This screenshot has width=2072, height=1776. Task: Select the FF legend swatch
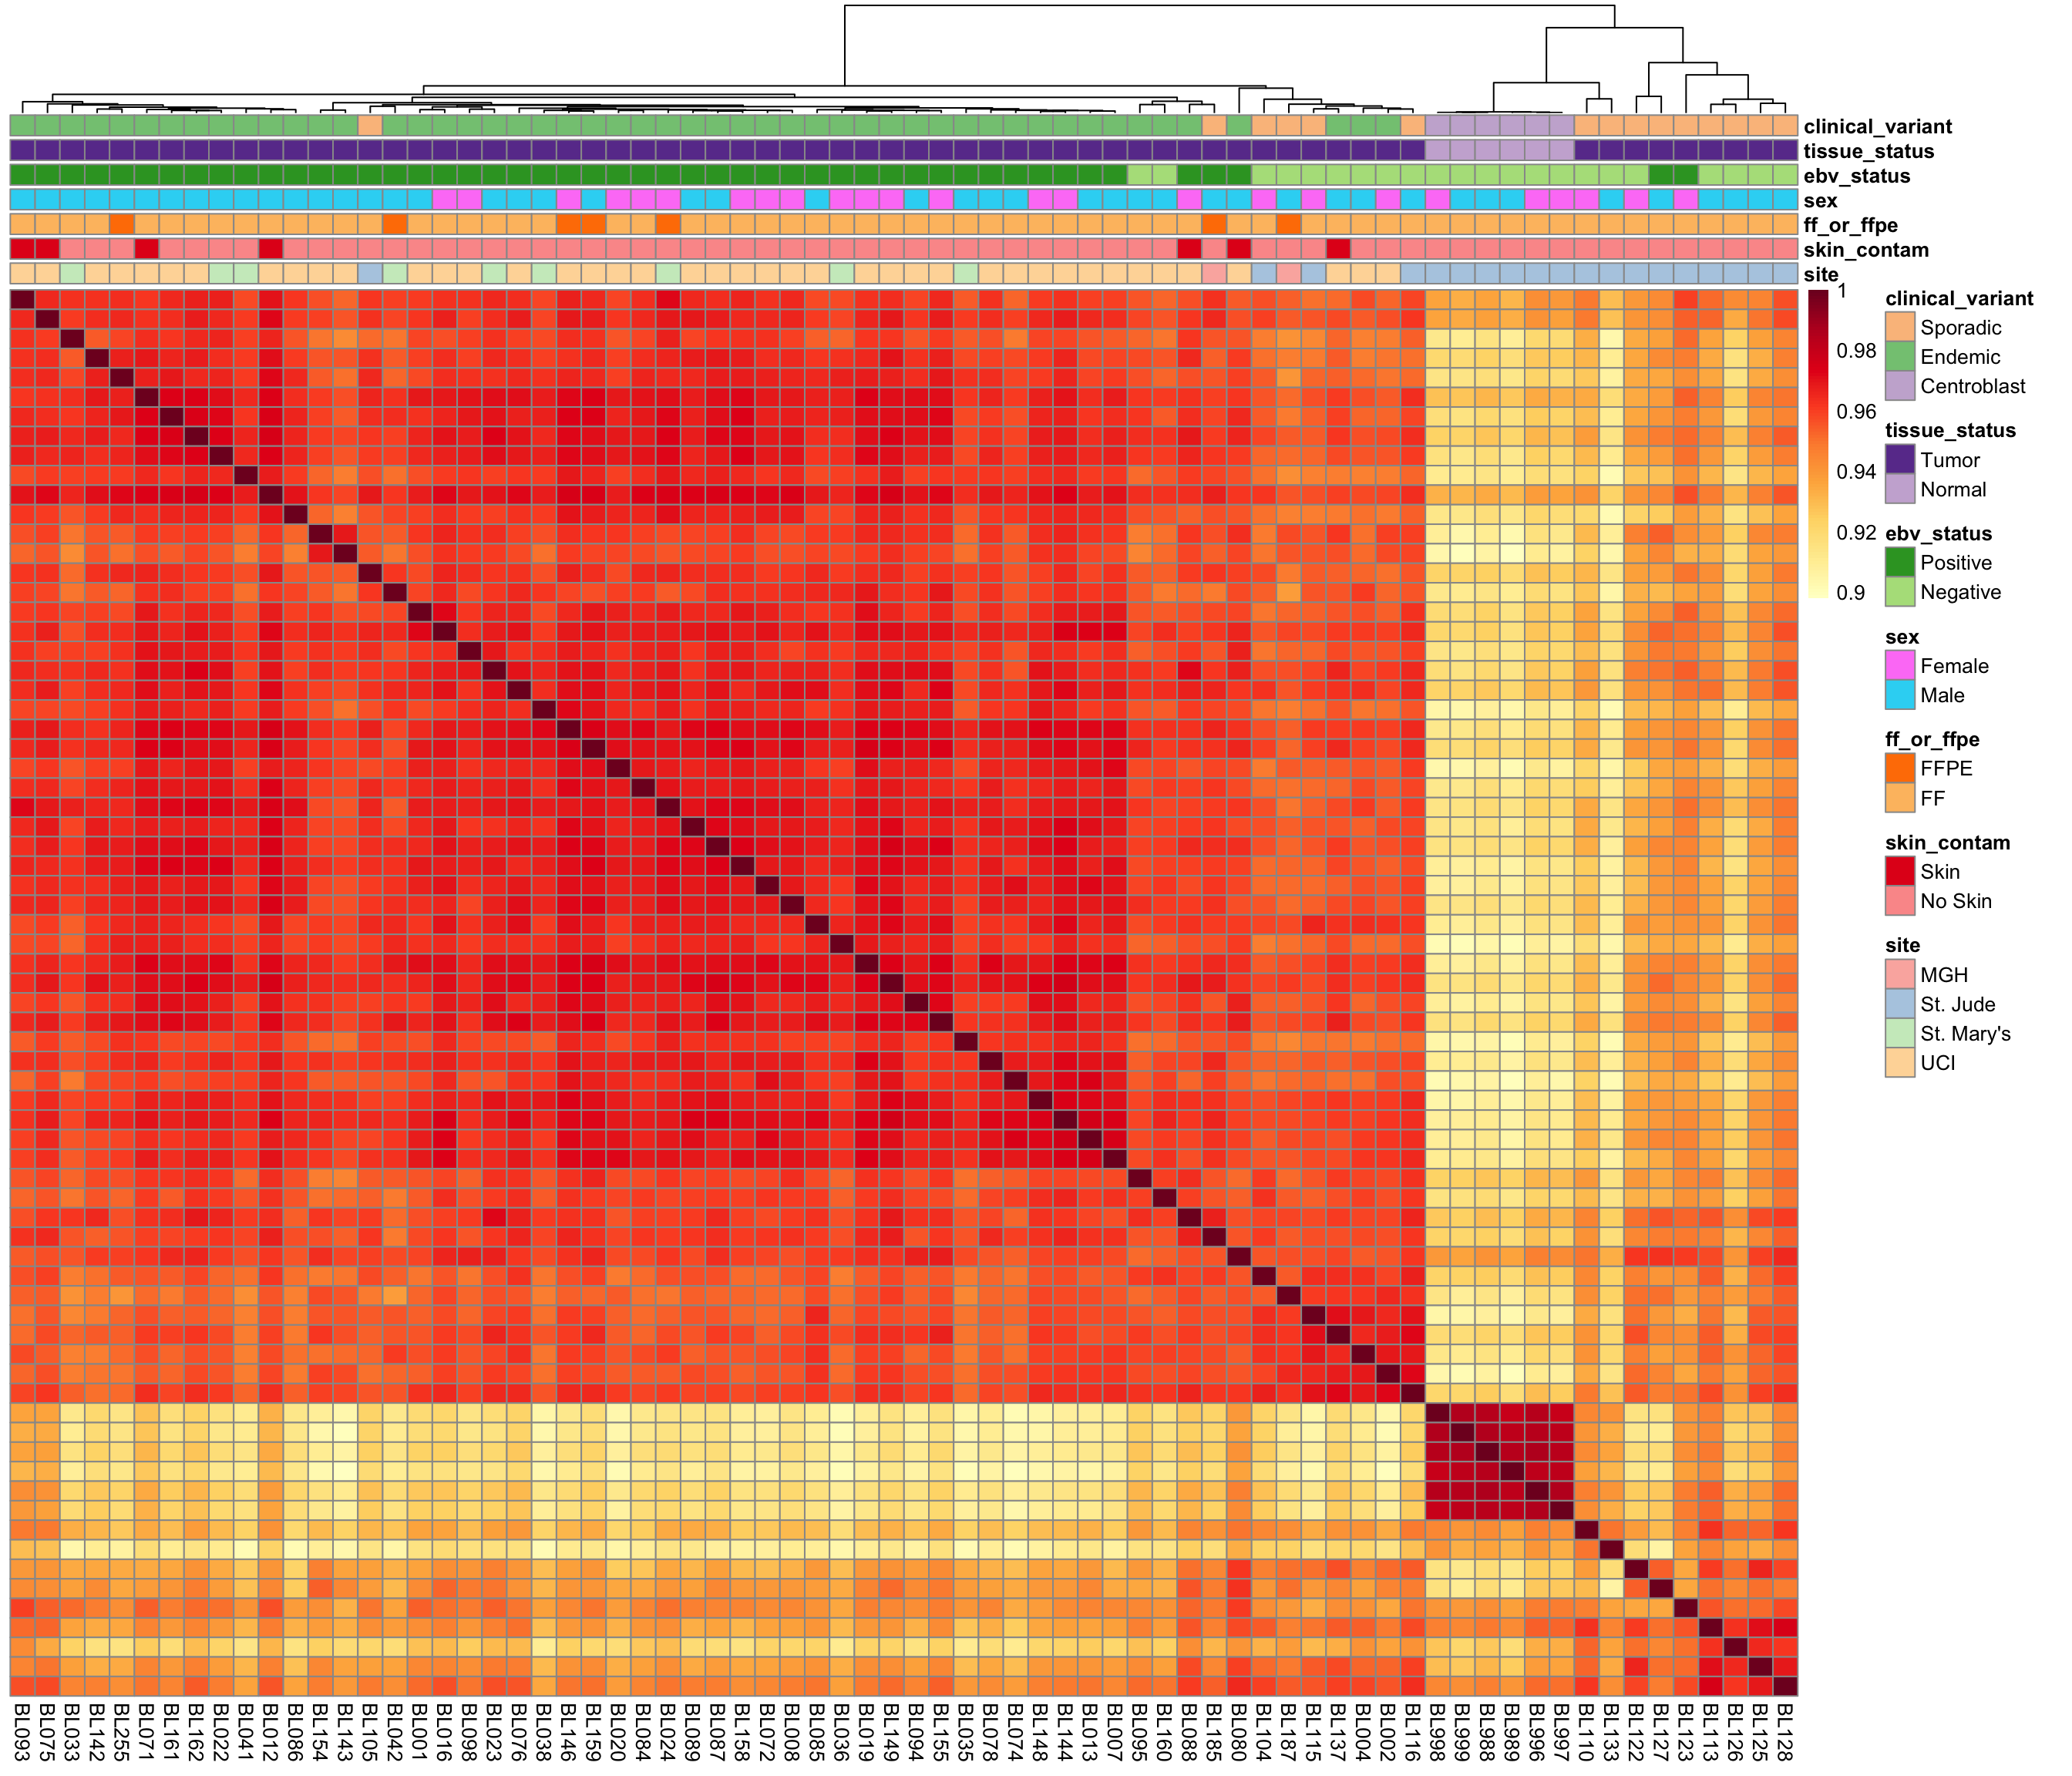point(1900,798)
